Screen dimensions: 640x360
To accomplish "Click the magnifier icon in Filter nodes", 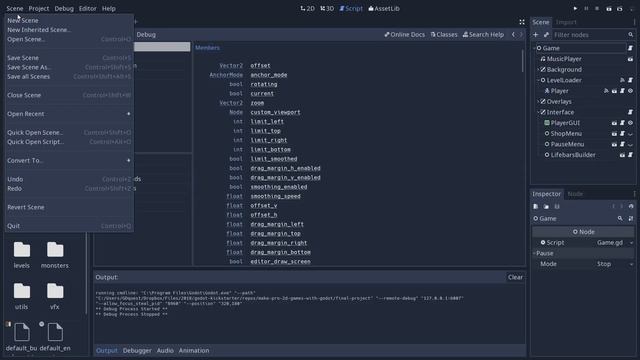I will pyautogui.click(x=631, y=35).
